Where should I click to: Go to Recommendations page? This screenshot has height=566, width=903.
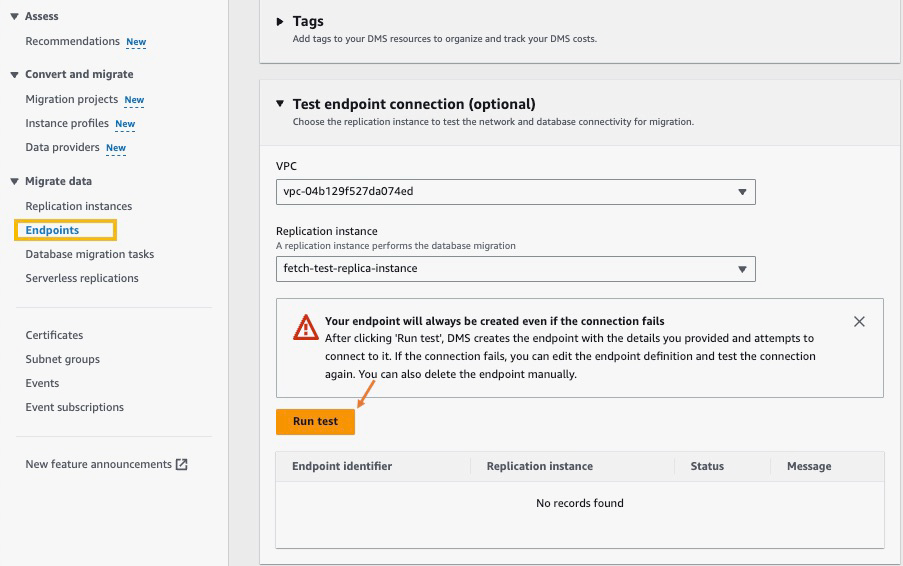coord(72,42)
